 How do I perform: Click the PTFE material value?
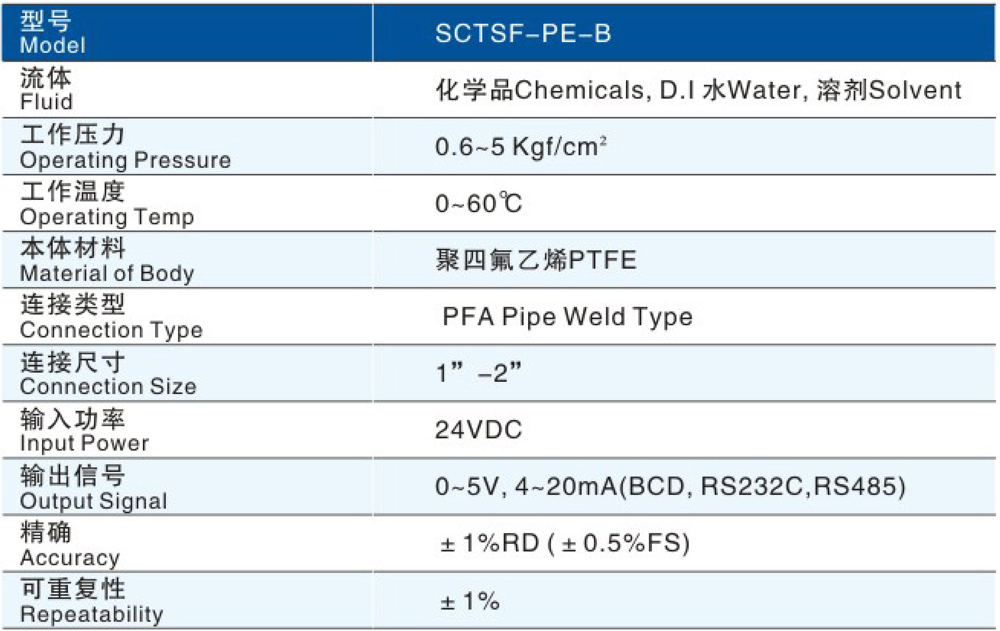[x=536, y=261]
